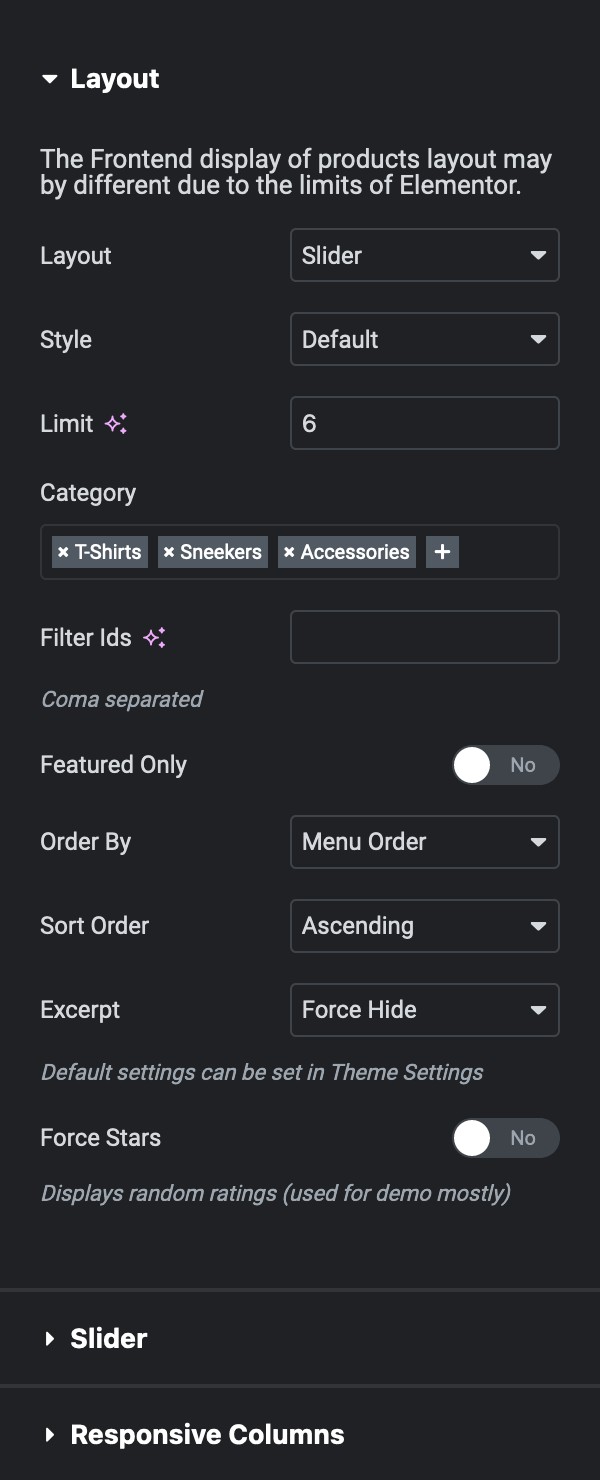Open the Excerpt dropdown showing Force Hide
The image size is (600, 1480).
coord(424,1009)
